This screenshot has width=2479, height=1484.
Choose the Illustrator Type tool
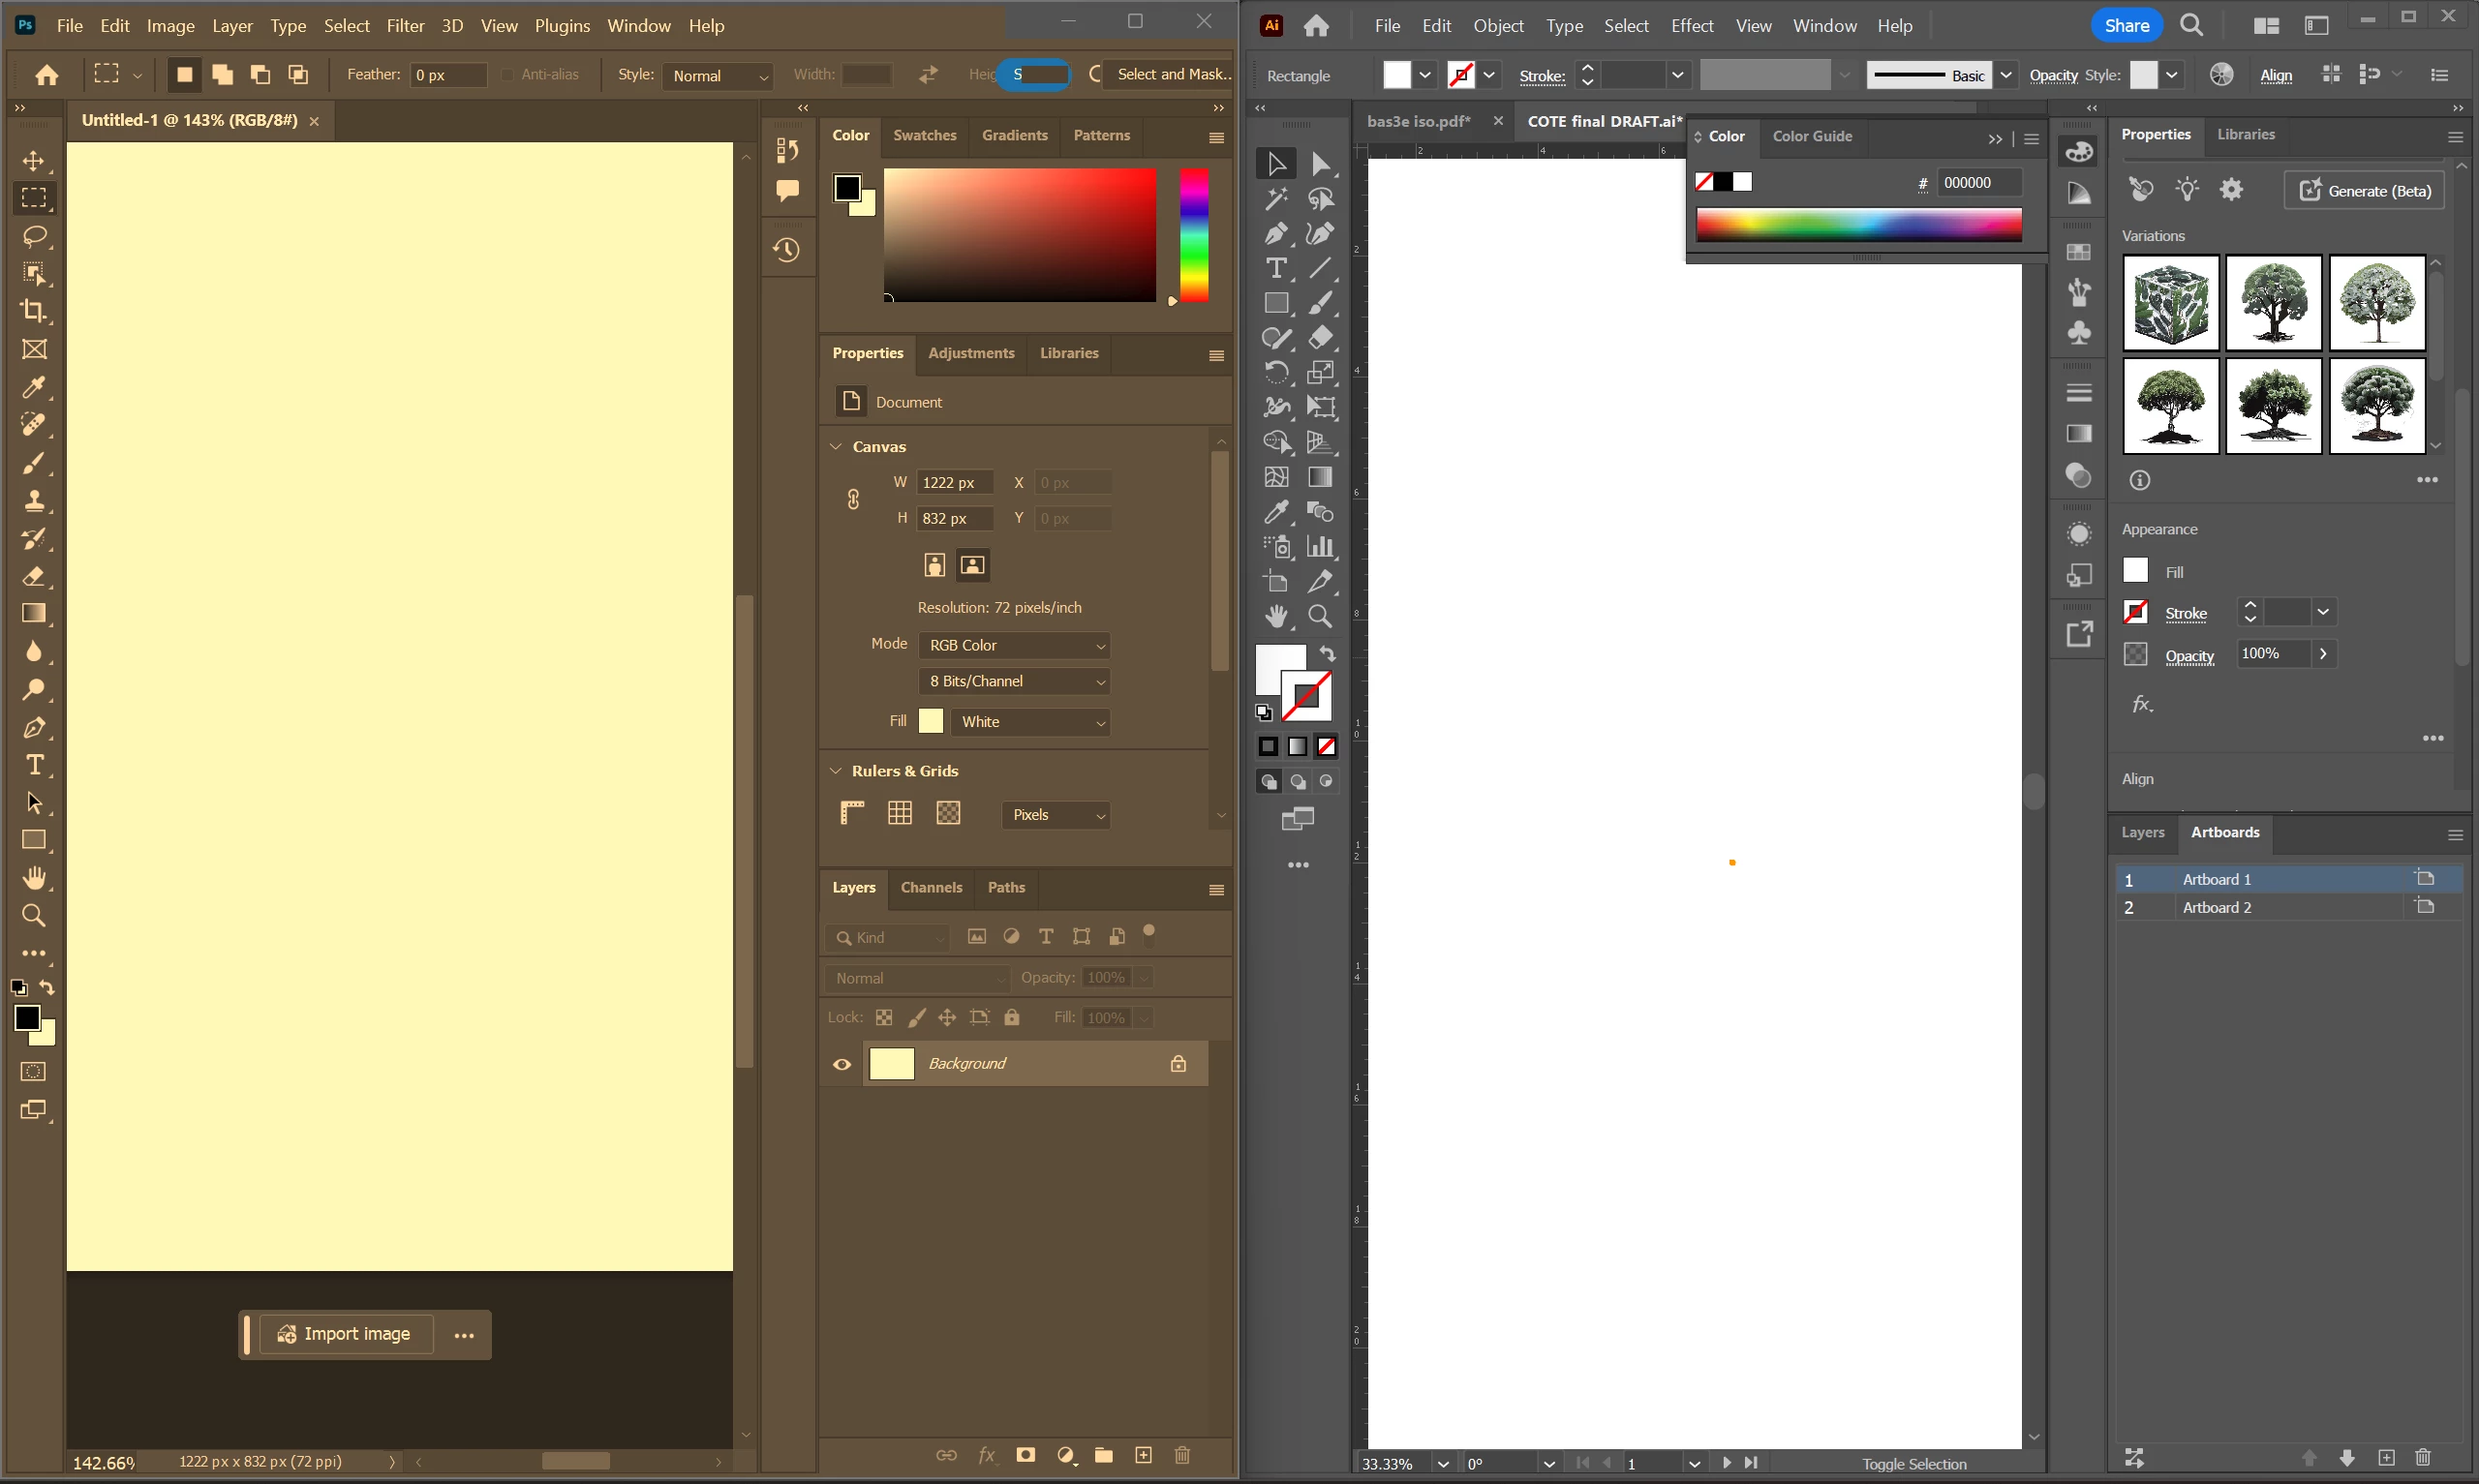1276,268
